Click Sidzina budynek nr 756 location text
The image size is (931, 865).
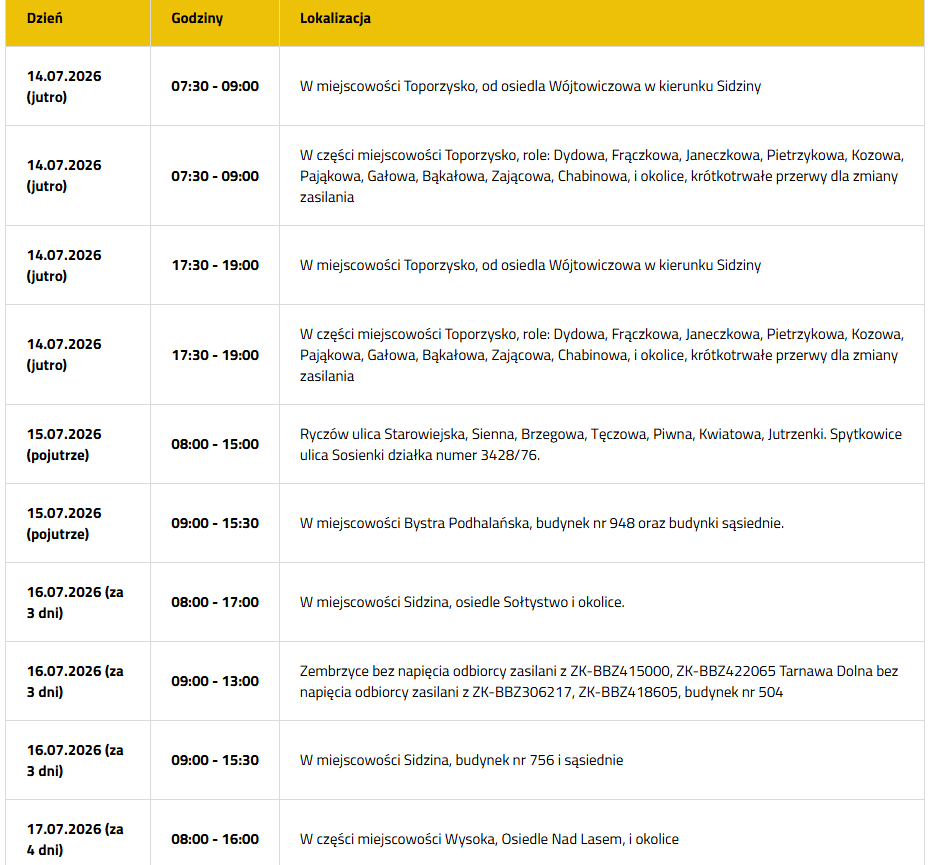[461, 760]
